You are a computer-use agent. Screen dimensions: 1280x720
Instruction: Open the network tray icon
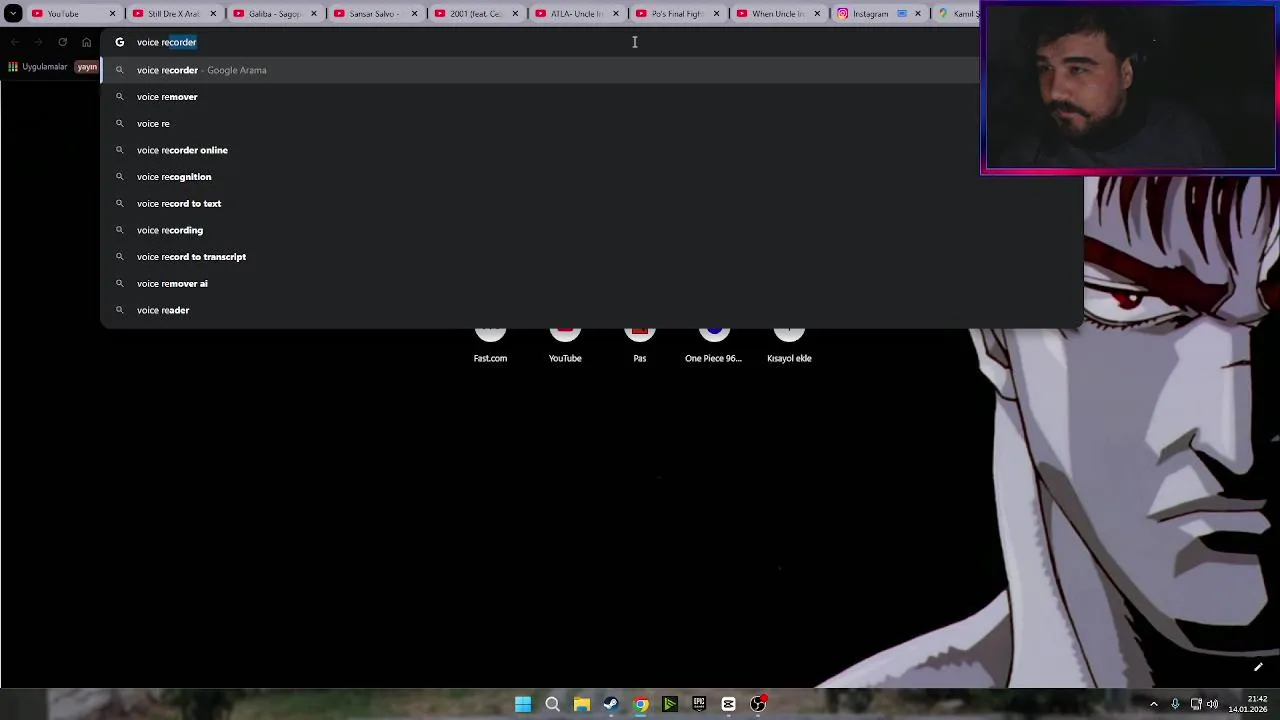click(x=1196, y=704)
